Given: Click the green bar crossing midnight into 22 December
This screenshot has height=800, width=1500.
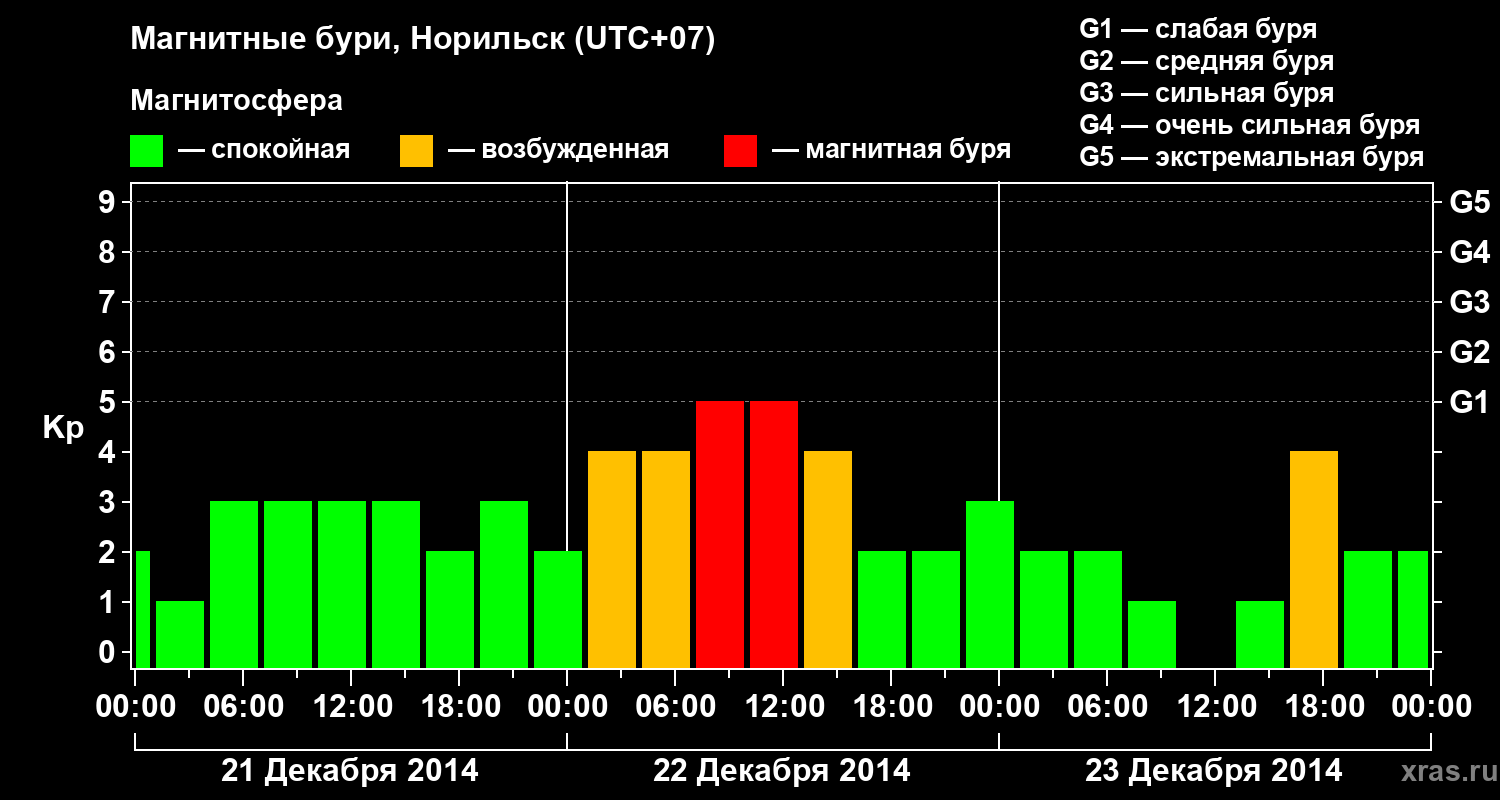Looking at the screenshot, I should point(558,610).
